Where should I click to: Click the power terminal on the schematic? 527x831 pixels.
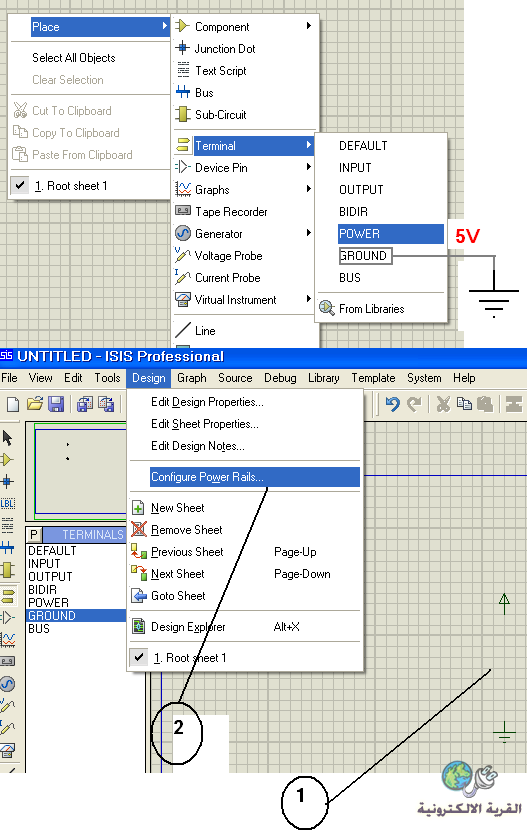click(504, 604)
